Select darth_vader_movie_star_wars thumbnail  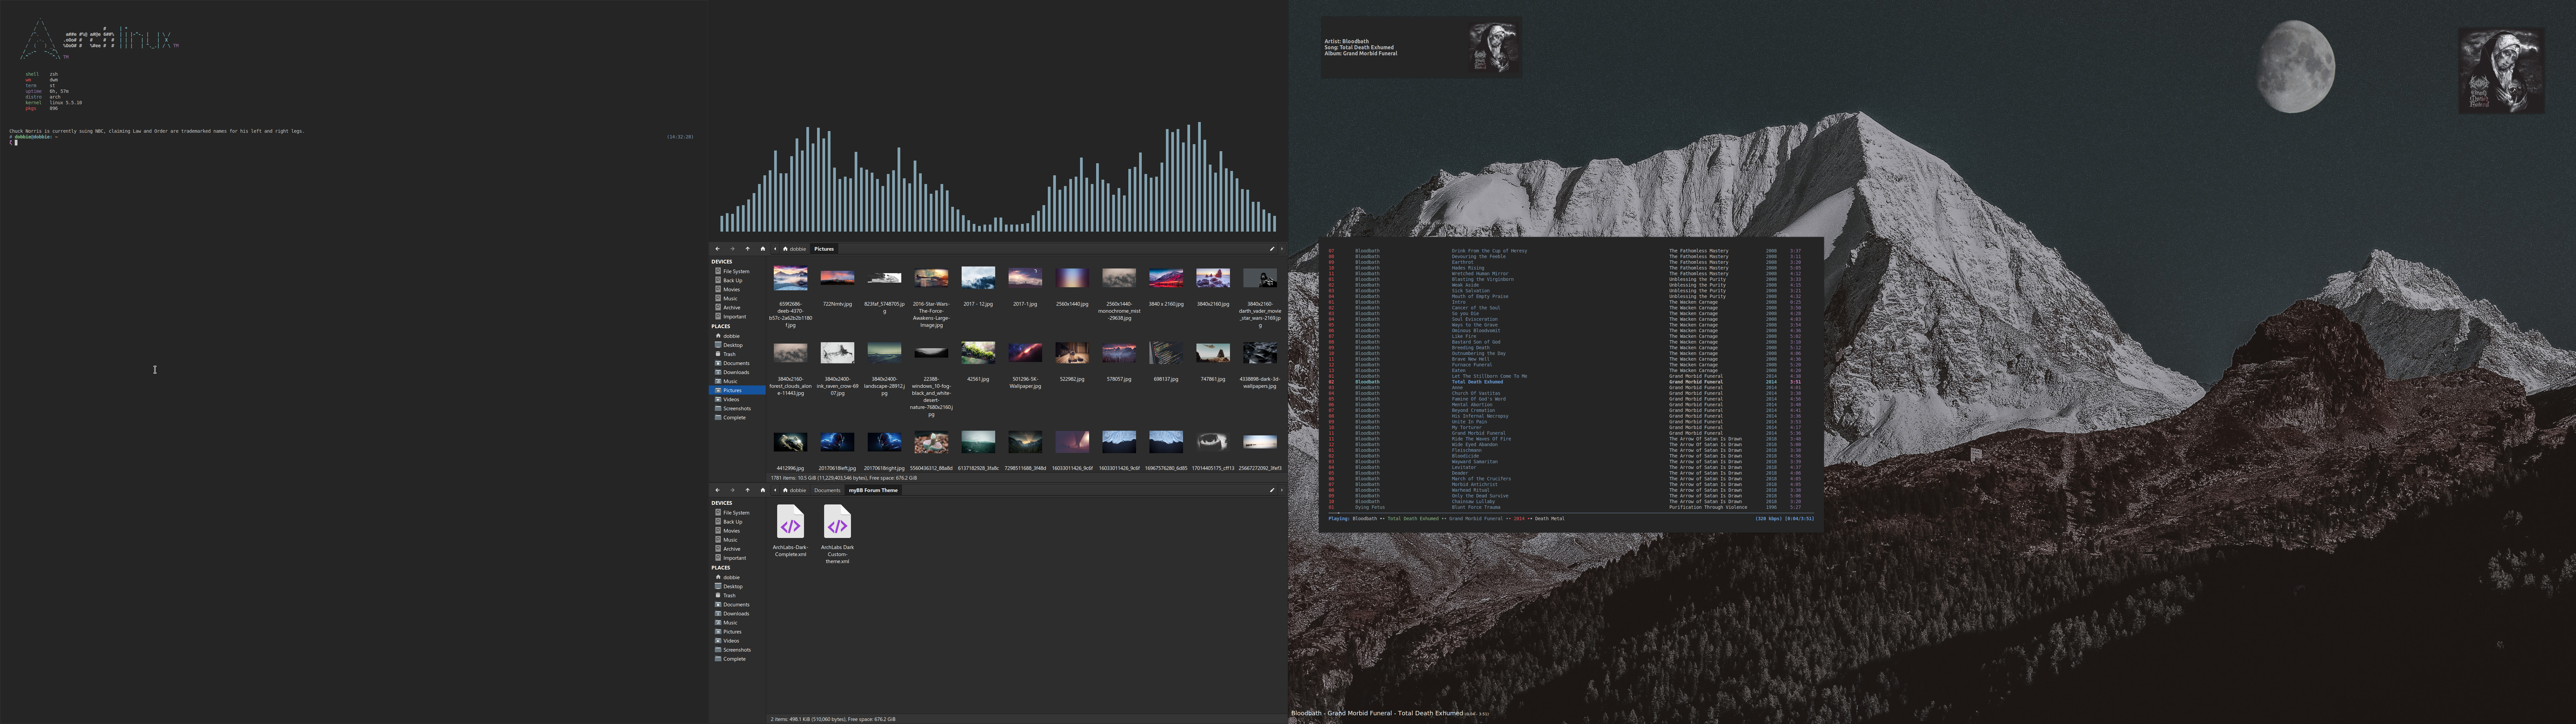(x=1260, y=278)
